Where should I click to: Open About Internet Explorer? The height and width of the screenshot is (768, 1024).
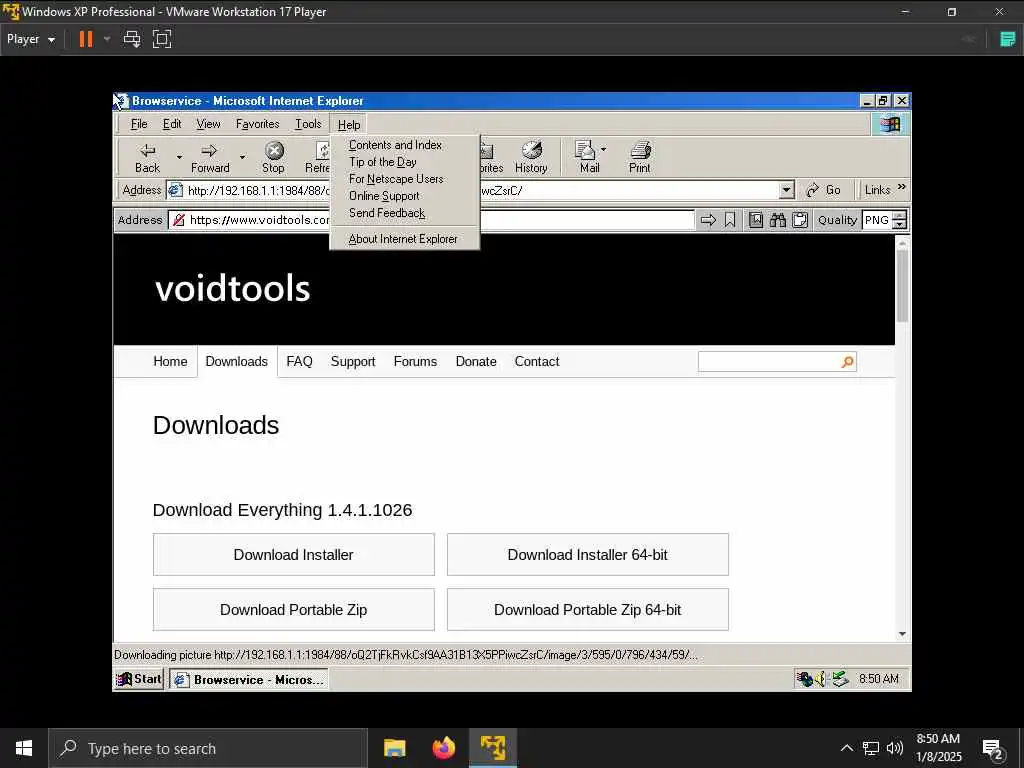point(405,239)
